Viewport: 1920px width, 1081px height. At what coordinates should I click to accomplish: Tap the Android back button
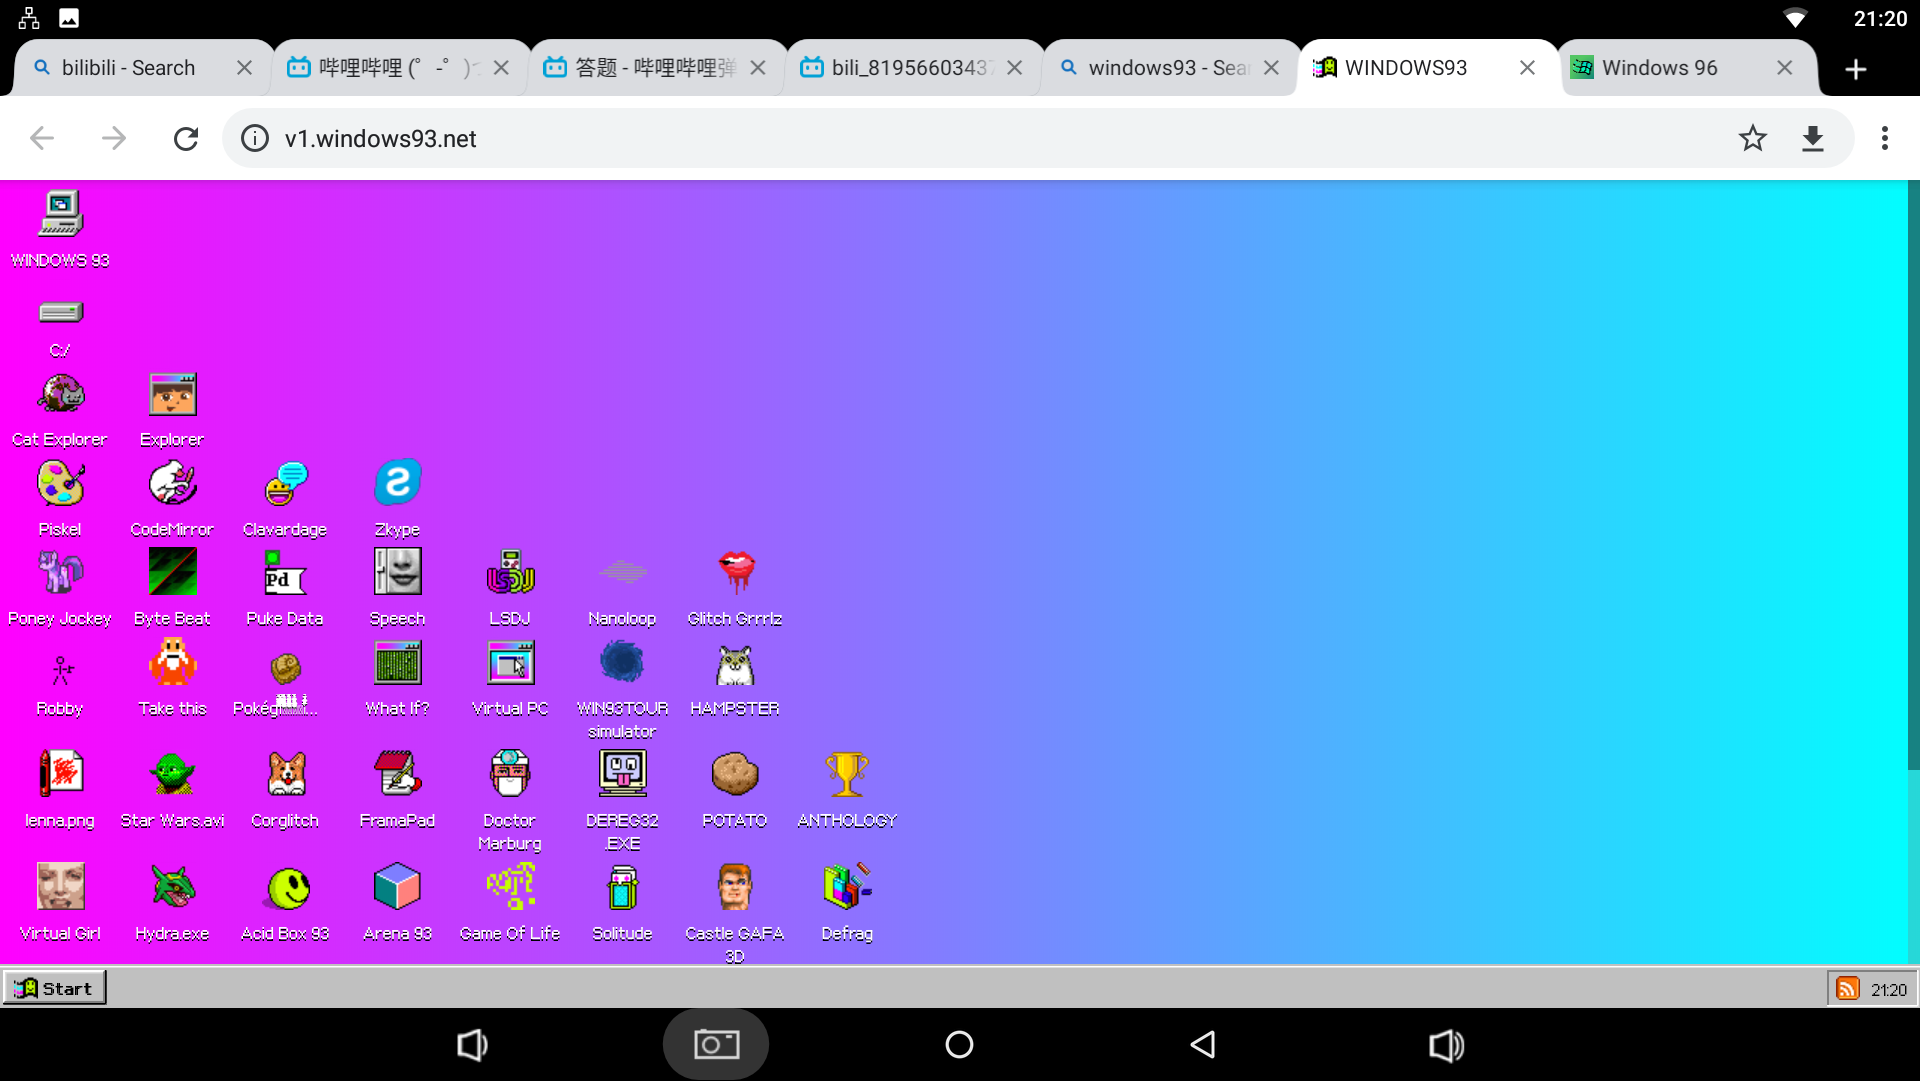click(x=1203, y=1045)
